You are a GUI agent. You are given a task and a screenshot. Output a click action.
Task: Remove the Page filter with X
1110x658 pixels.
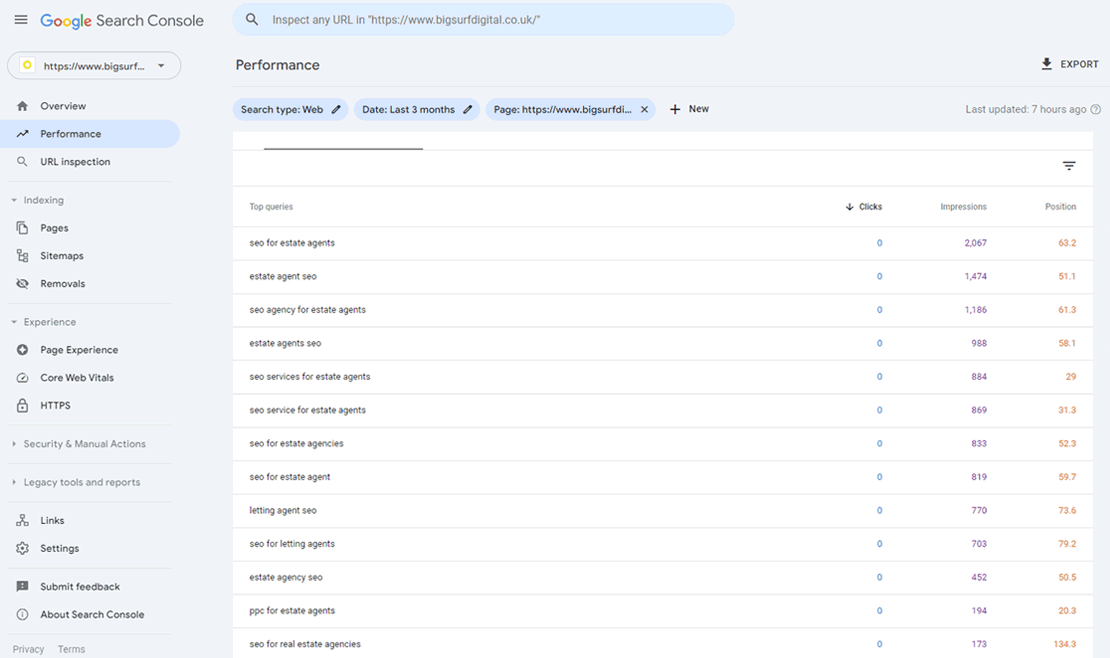tap(644, 109)
